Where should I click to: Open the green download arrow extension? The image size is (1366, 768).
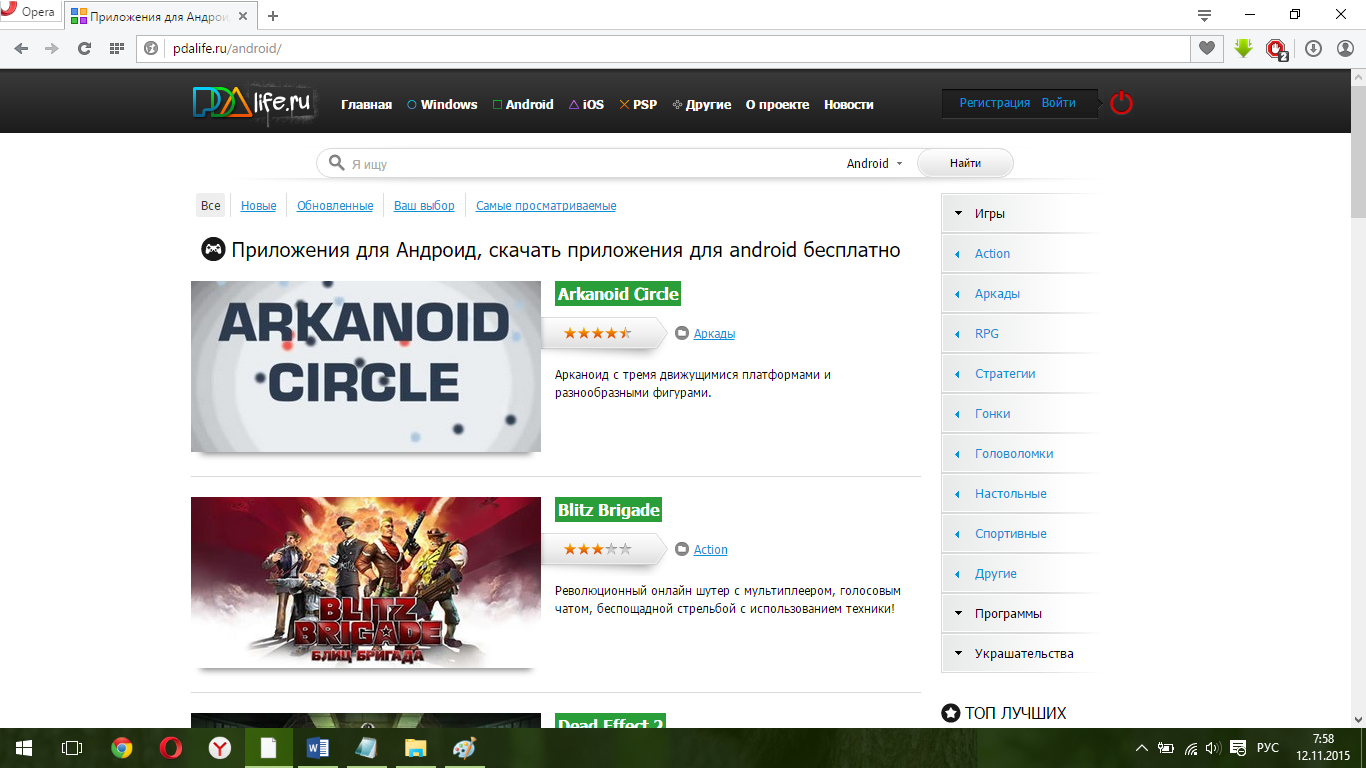(1243, 48)
